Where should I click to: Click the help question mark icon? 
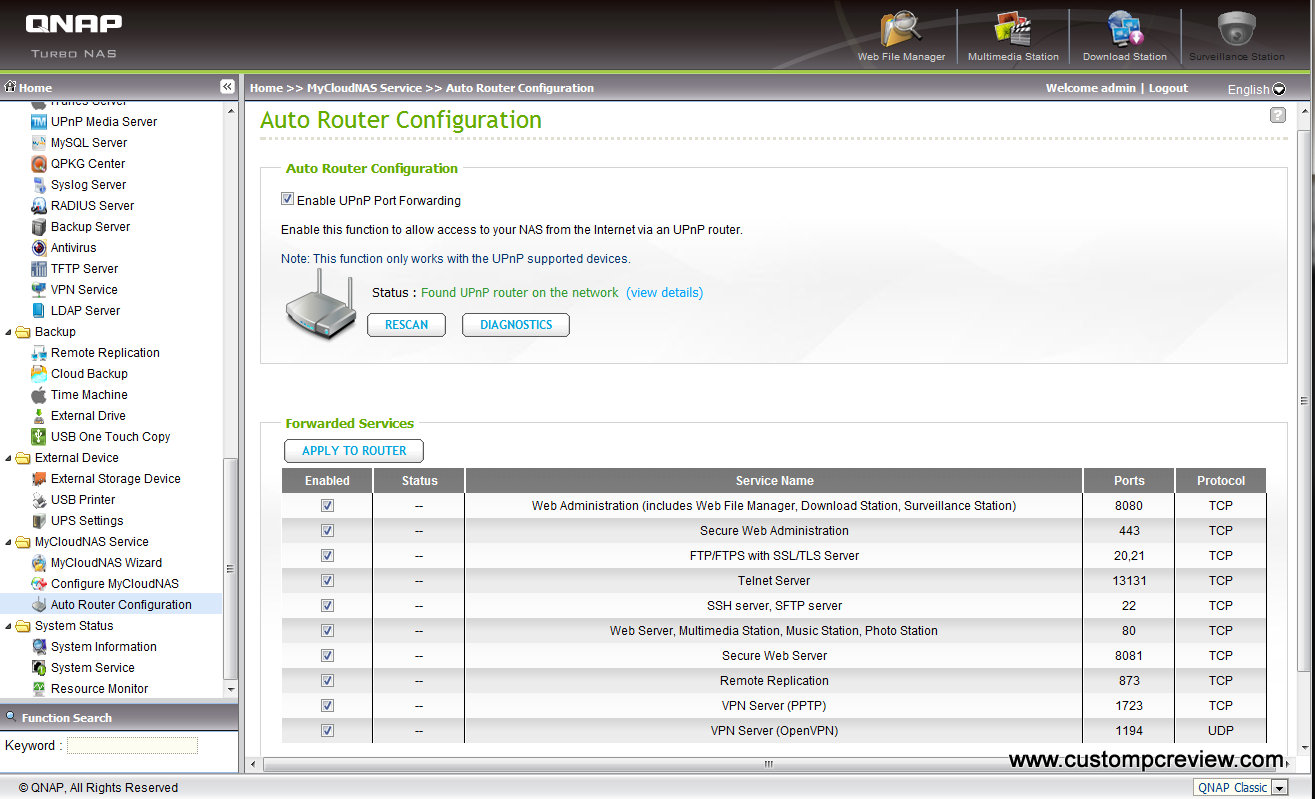coord(1277,115)
